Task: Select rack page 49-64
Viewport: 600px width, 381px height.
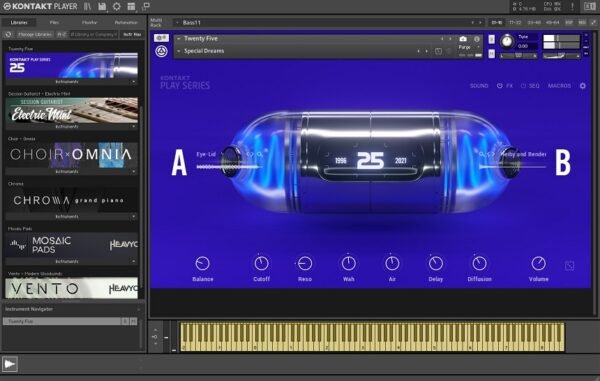Action: point(553,23)
